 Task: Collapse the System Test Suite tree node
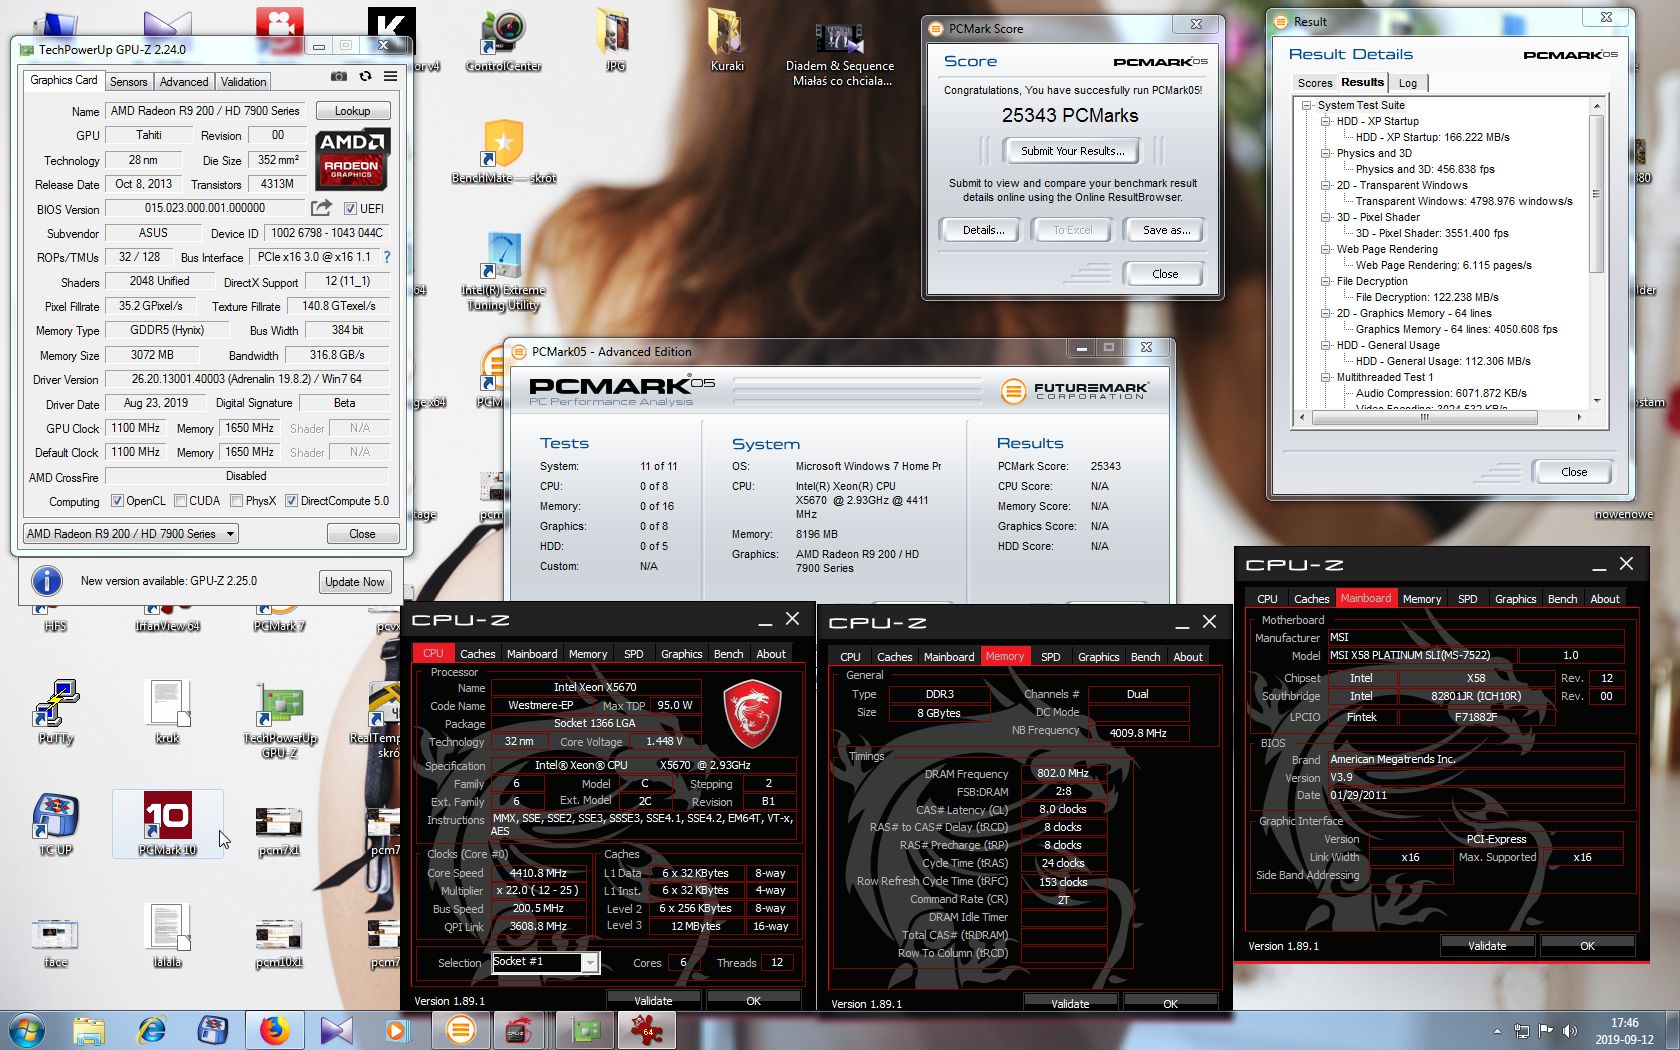1306,105
